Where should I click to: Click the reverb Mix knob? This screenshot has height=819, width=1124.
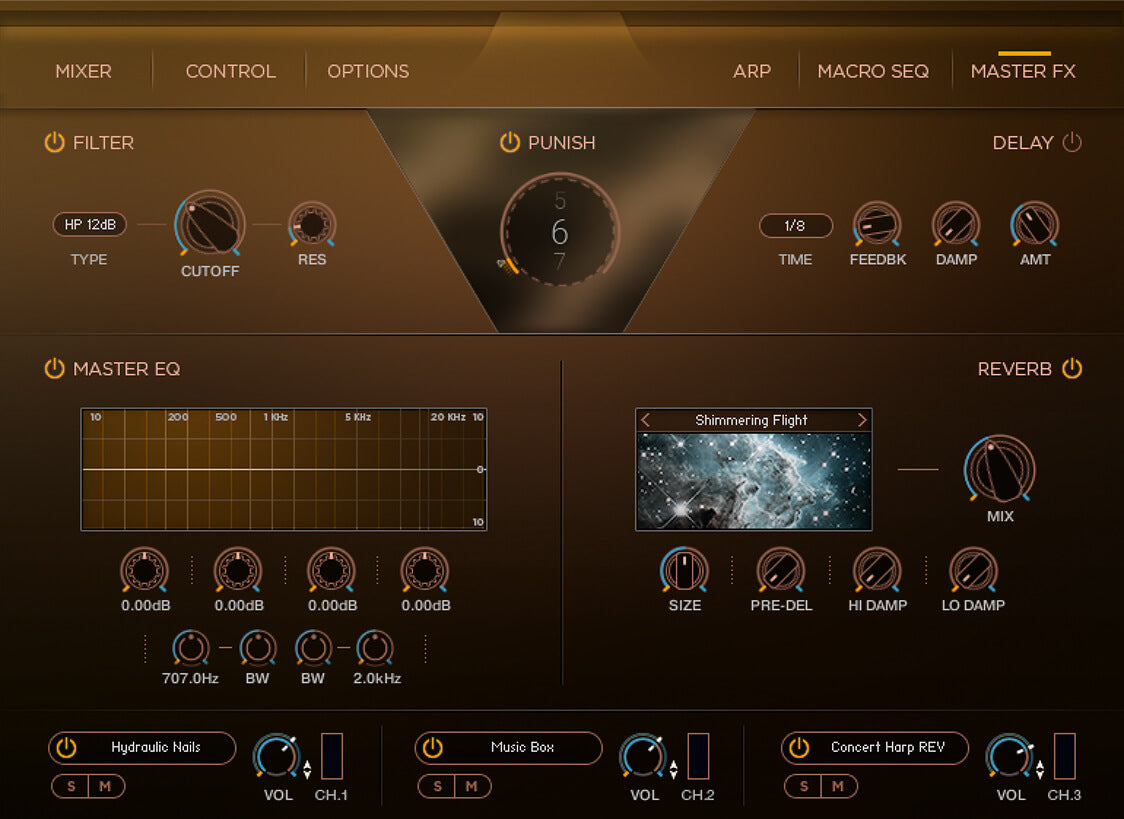[x=999, y=470]
